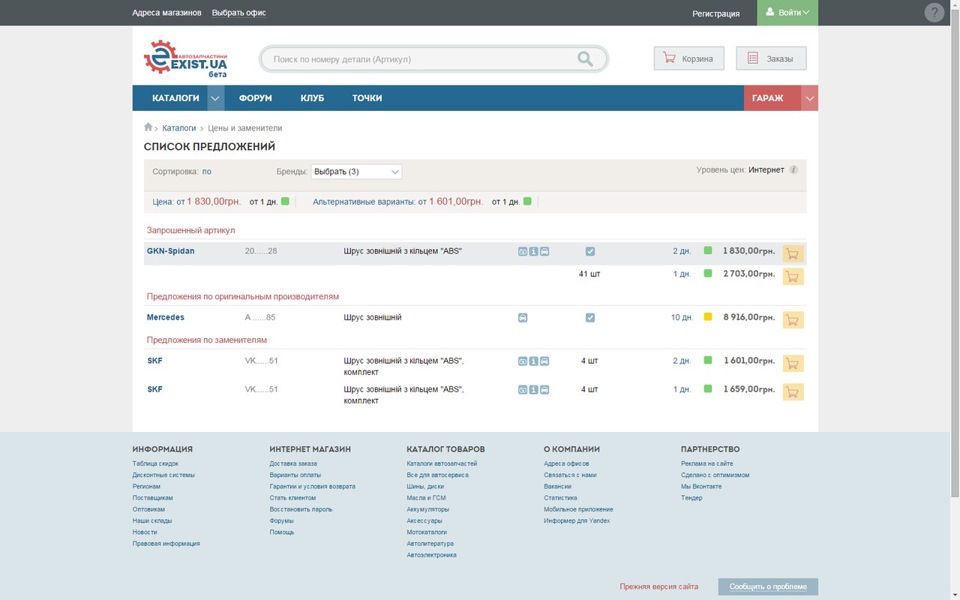This screenshot has width=960, height=600.
Task: Click sorting 'по' link
Action: coord(206,171)
